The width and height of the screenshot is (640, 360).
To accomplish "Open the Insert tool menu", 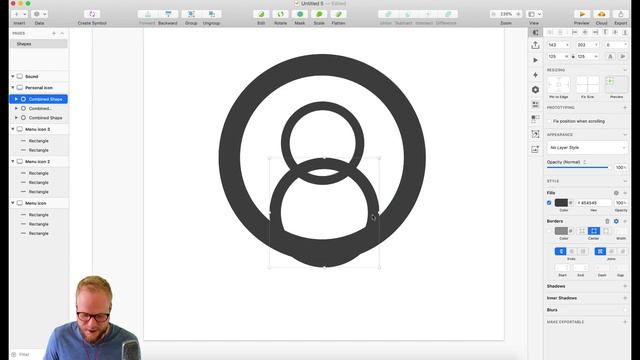I will [19, 14].
